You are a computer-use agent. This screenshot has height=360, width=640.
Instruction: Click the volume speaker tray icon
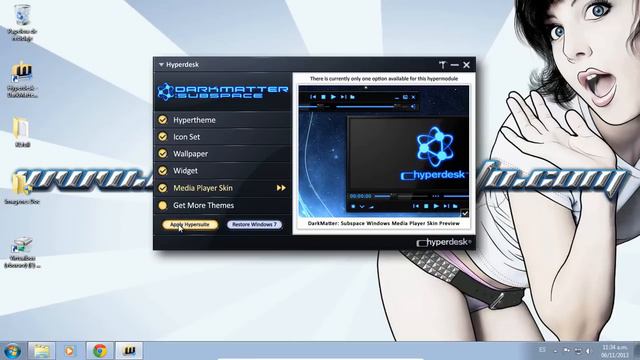pos(589,351)
